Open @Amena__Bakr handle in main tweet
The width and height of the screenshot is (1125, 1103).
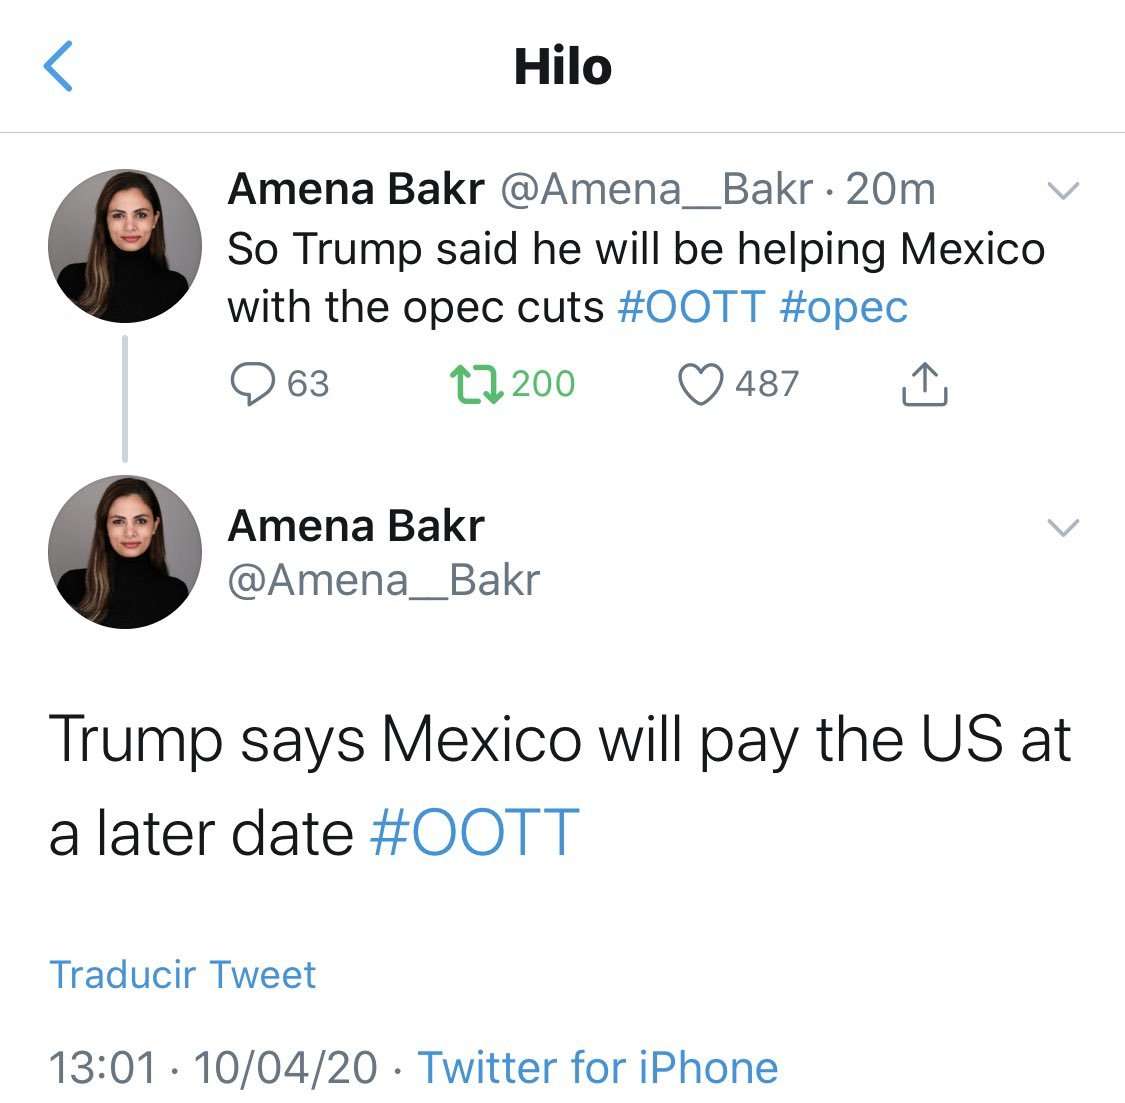(384, 580)
